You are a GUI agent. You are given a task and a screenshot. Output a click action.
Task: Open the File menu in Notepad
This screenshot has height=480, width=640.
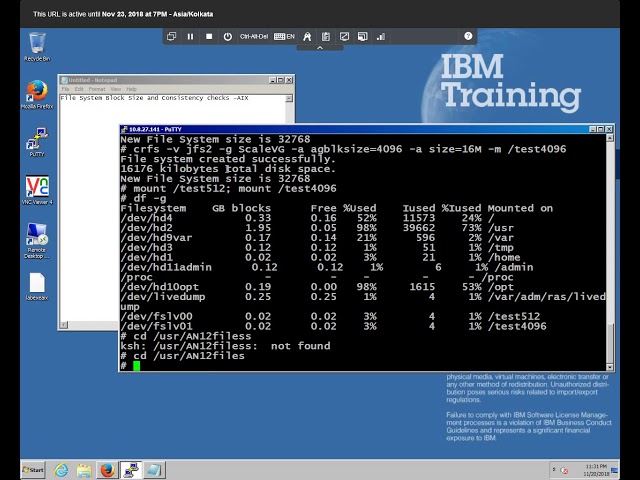65,89
